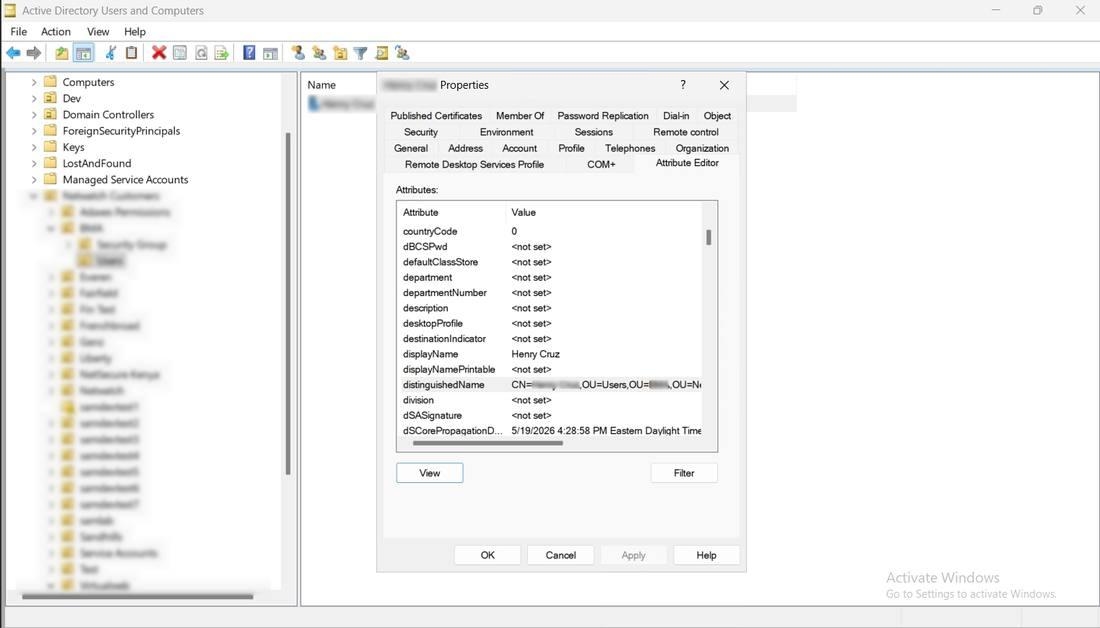The width and height of the screenshot is (1100, 628).
Task: Toggle the Show/Hide Action Pane icon
Action: (x=270, y=53)
